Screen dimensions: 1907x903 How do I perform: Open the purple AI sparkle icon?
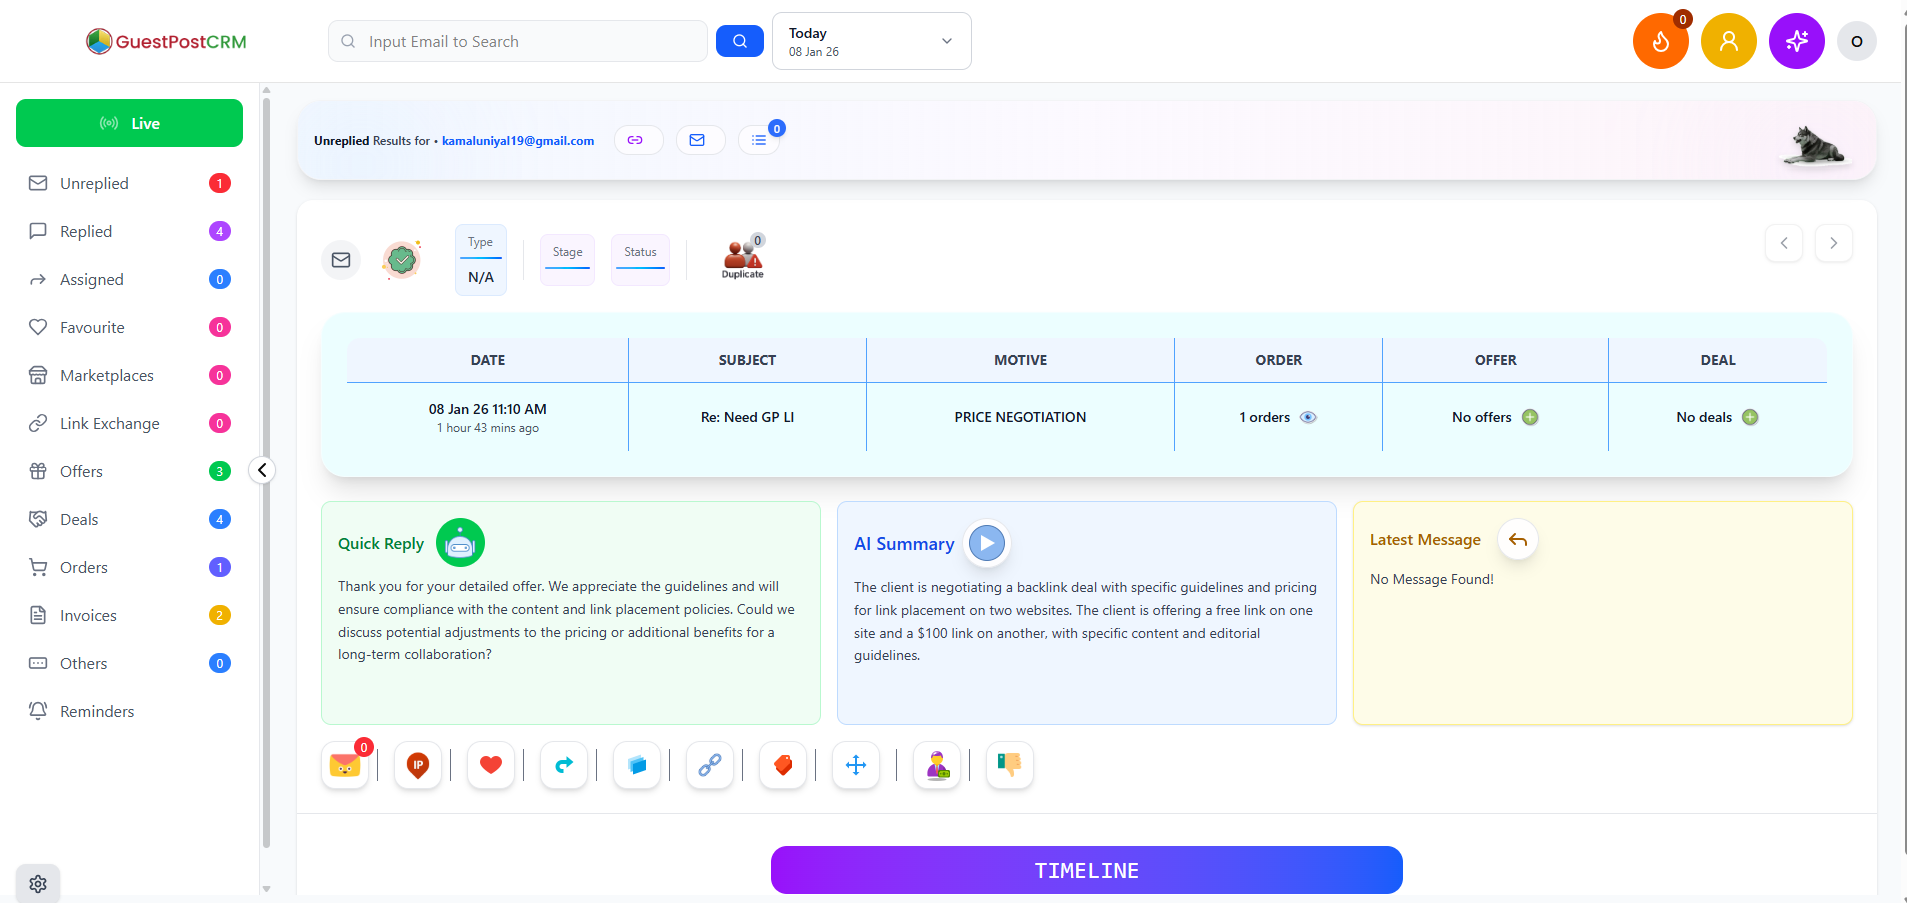[1796, 42]
